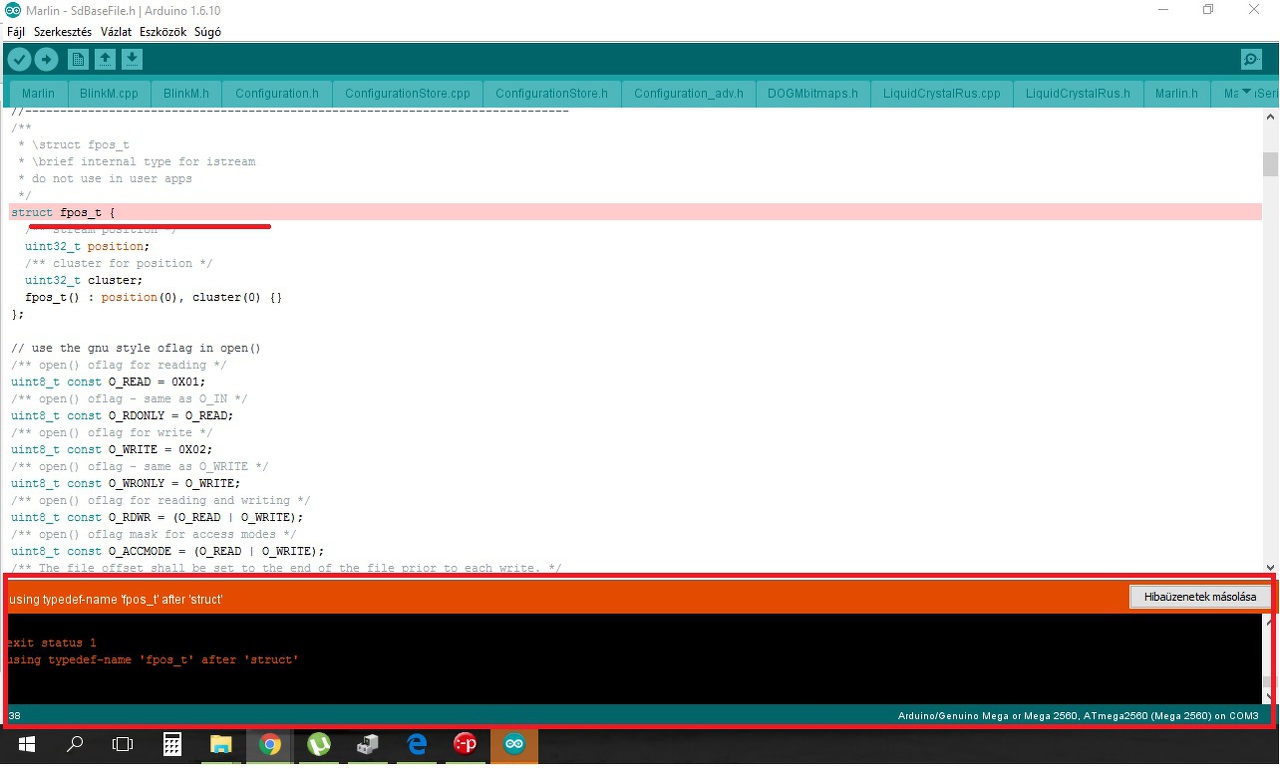
Task: Open the Fájl menu
Action: 16,32
